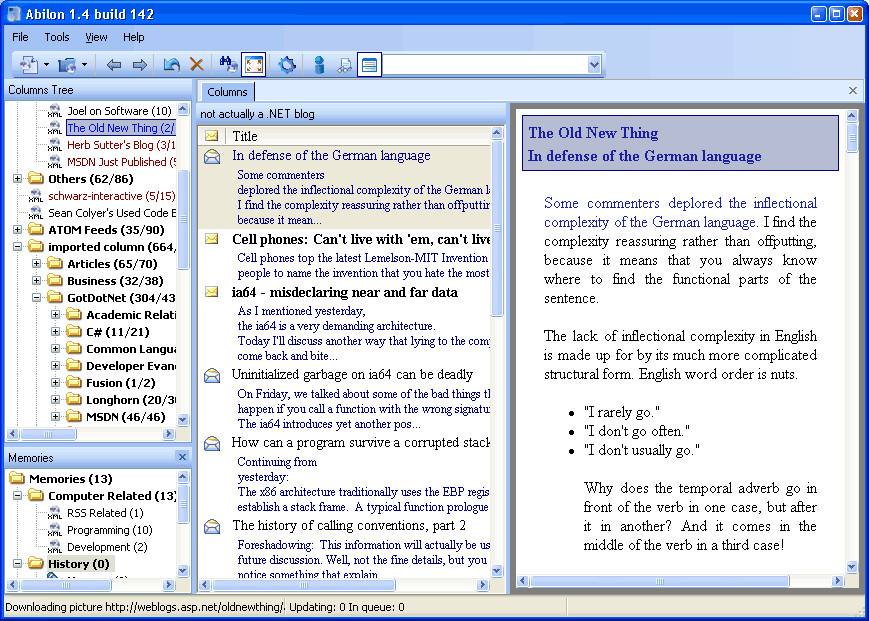Select Herb Sutter's Blog feed
Image resolution: width=869 pixels, height=621 pixels.
121,145
